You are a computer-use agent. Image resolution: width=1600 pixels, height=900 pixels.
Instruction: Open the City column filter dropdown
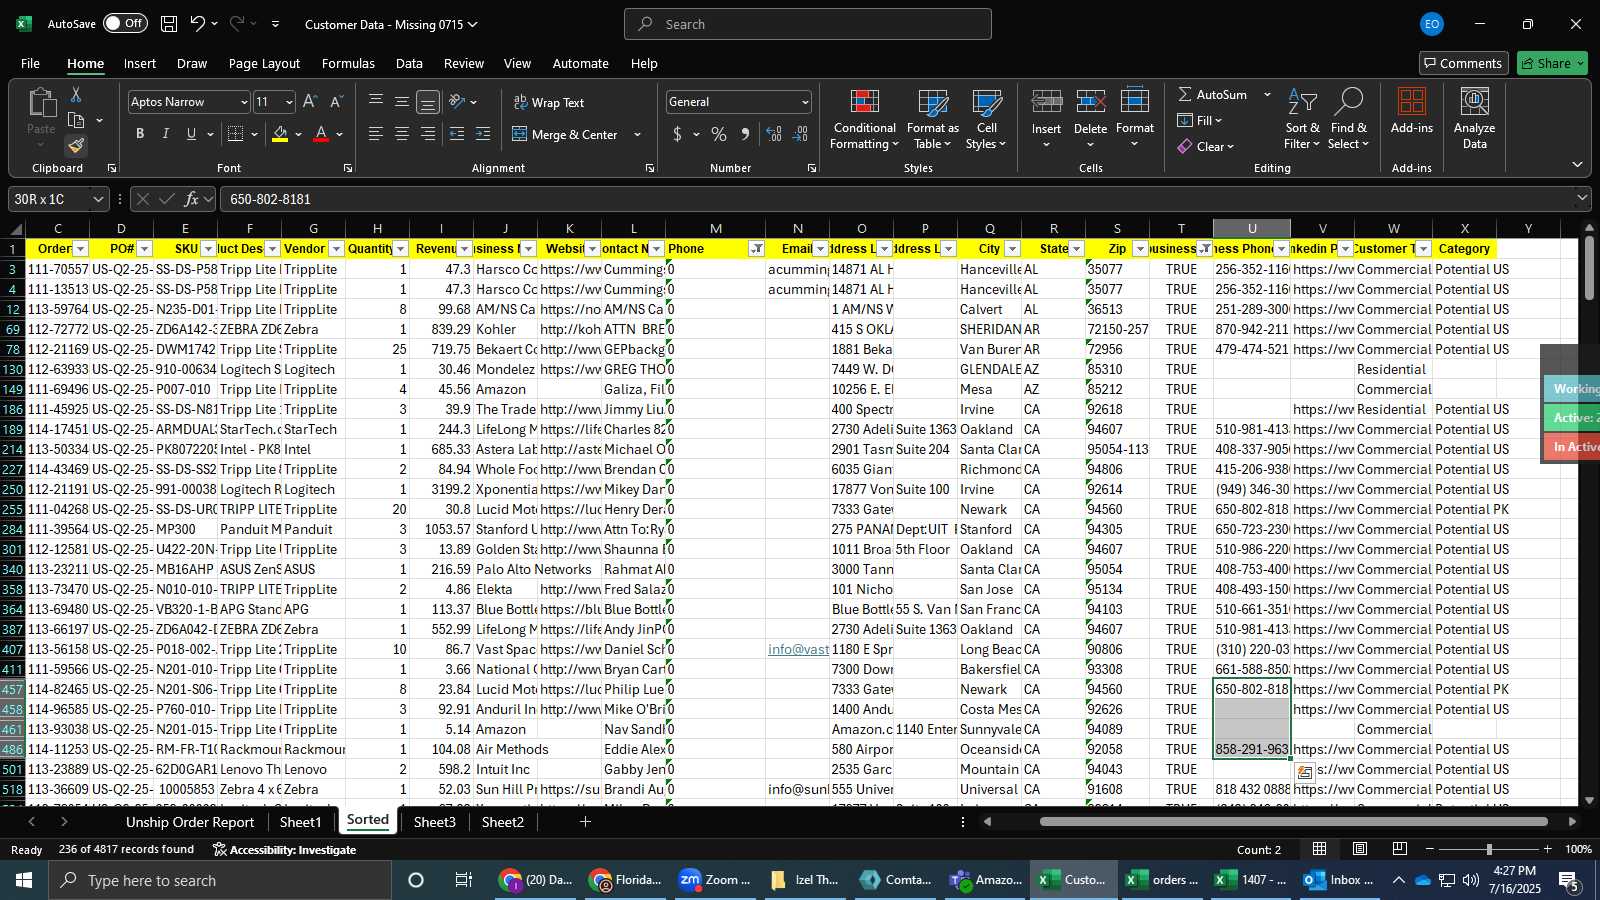(1012, 249)
